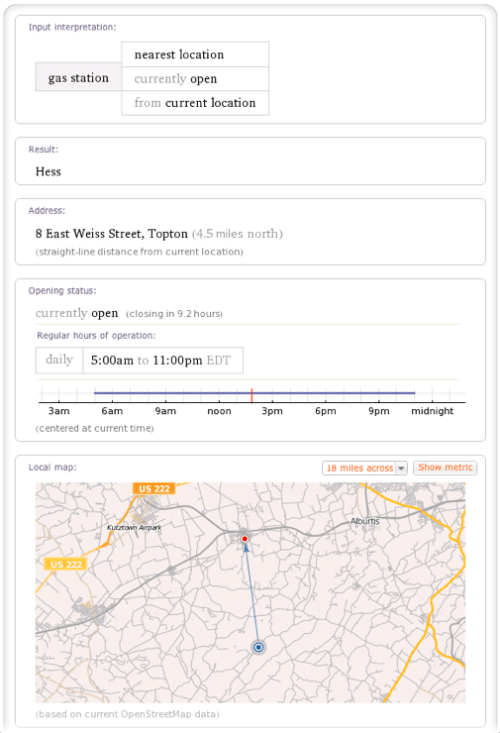Click the Show metric button
This screenshot has height=733, width=500.
(x=445, y=467)
